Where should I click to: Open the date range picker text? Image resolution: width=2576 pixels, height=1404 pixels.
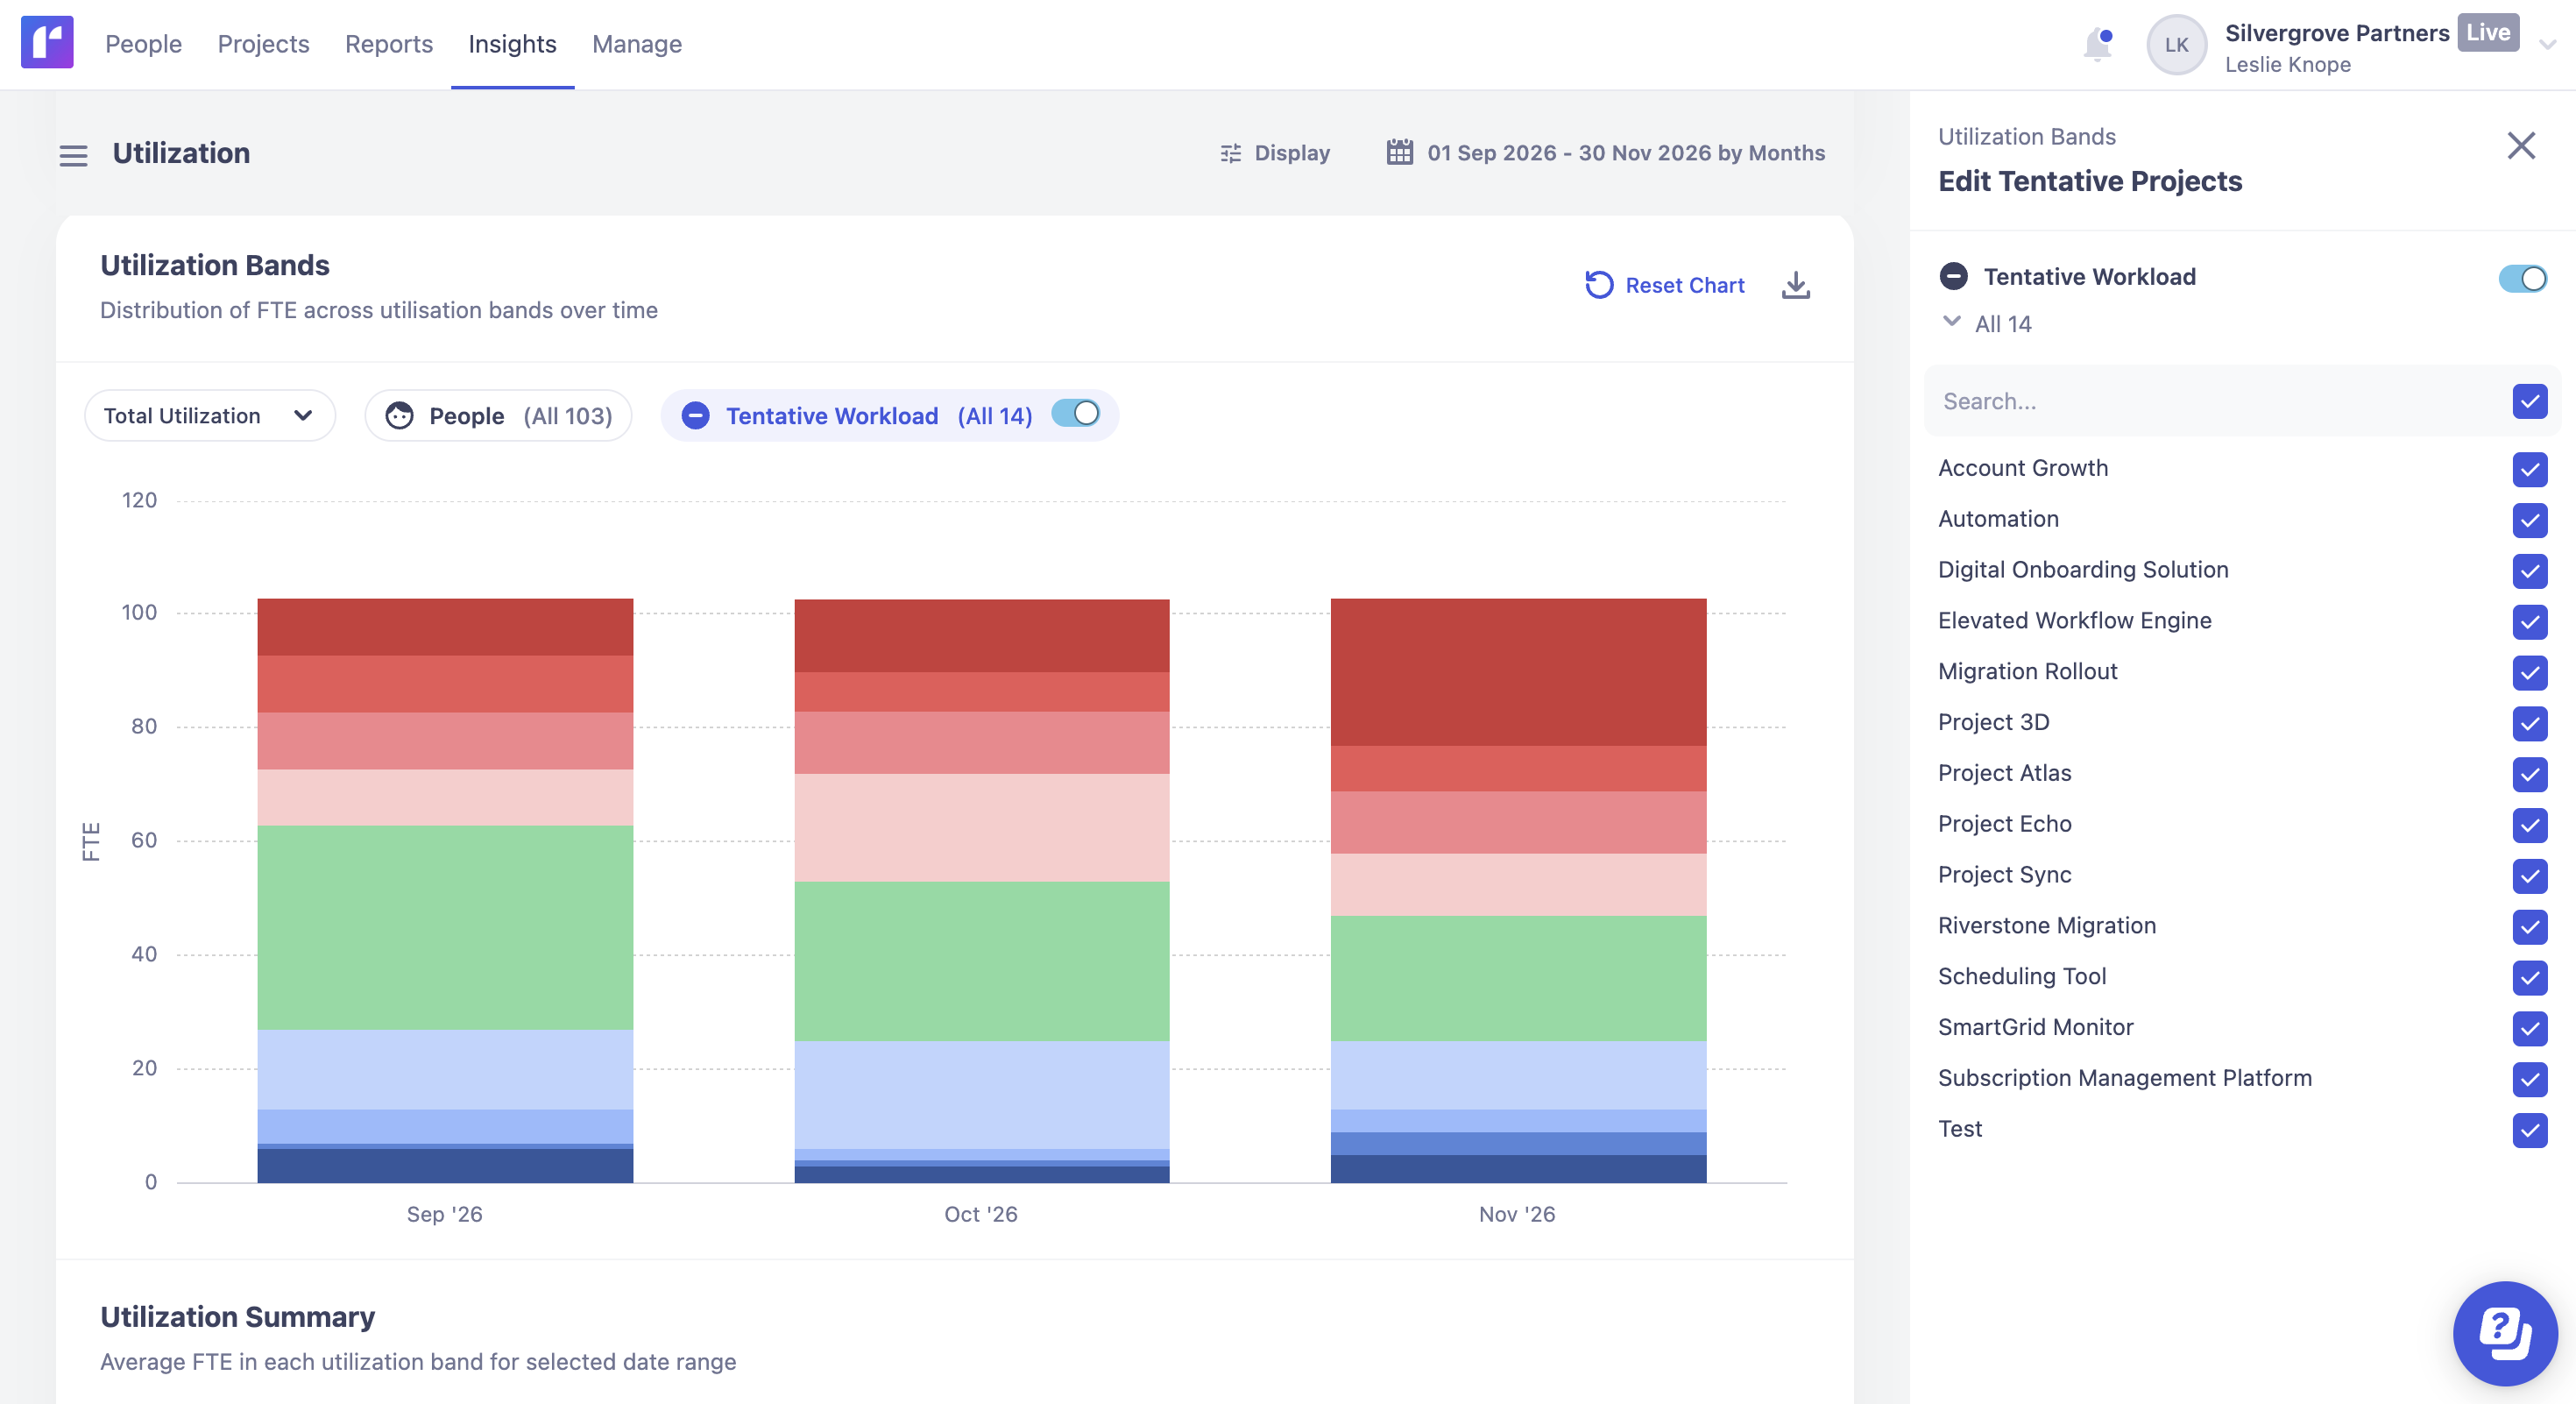[1625, 153]
